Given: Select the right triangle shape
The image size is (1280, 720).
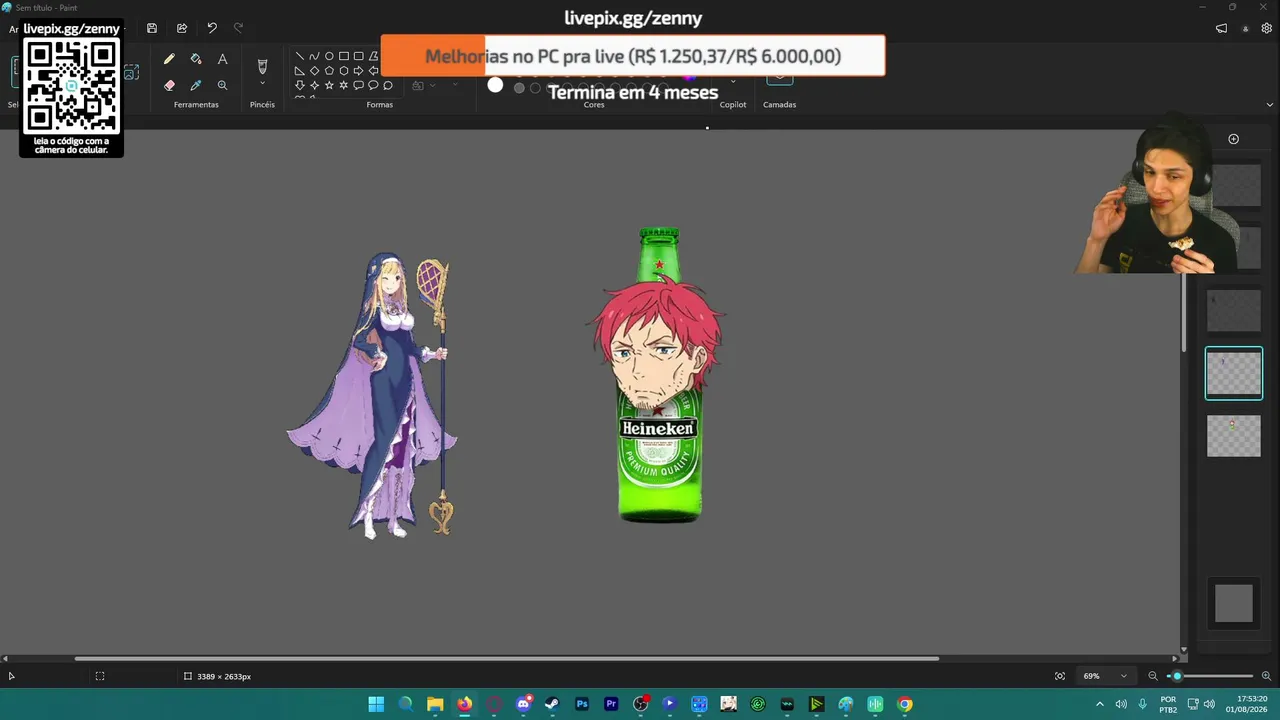Looking at the screenshot, I should 299,71.
